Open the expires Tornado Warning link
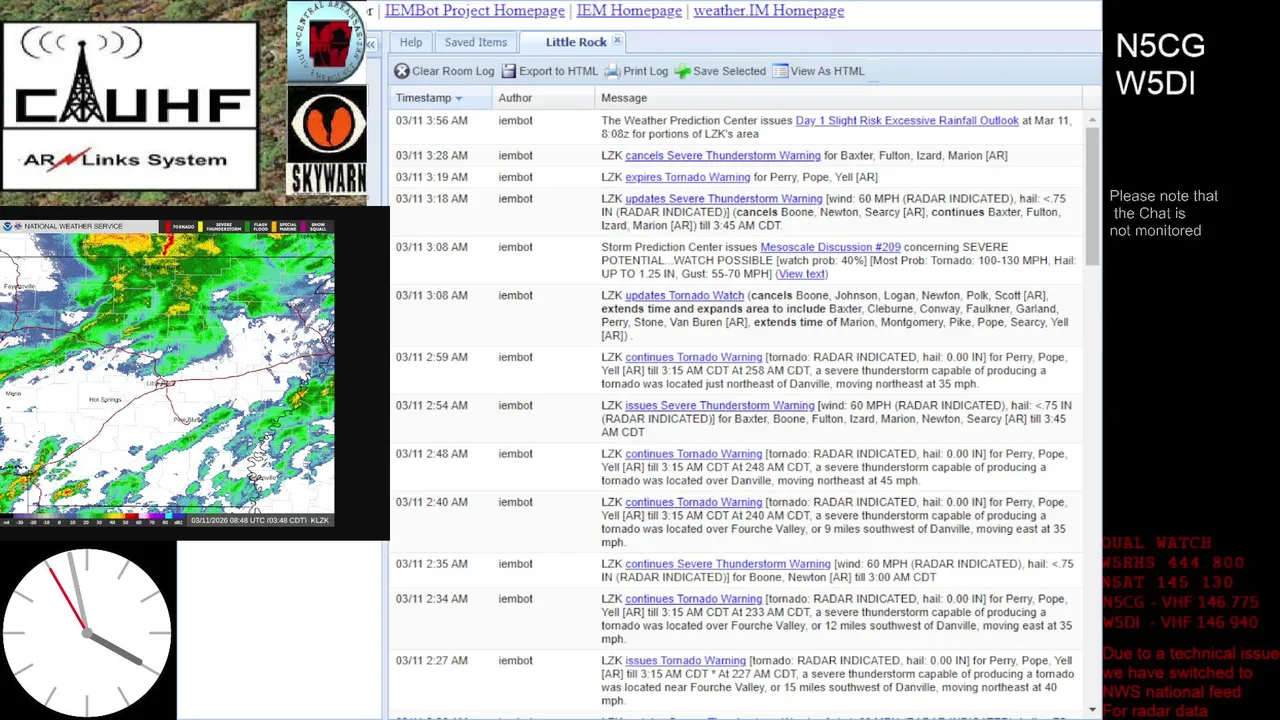1280x720 pixels. (x=688, y=178)
